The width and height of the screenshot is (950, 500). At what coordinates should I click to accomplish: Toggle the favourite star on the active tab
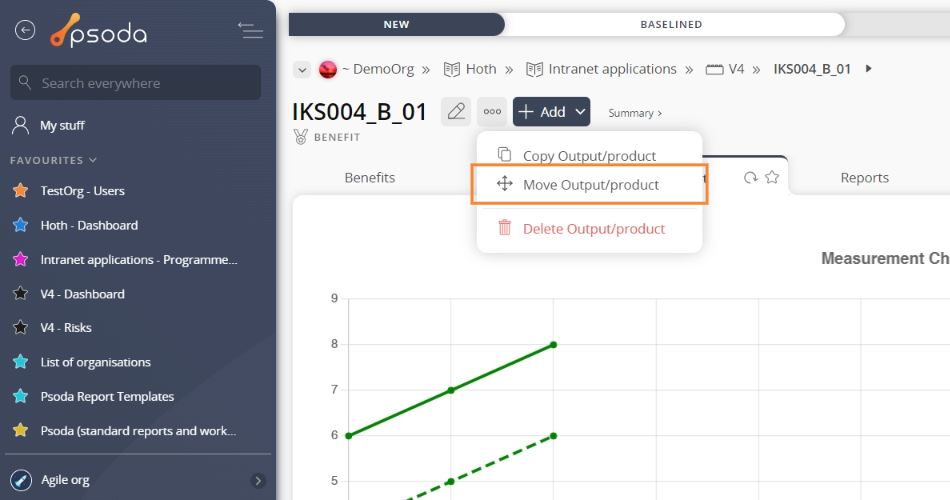point(772,178)
